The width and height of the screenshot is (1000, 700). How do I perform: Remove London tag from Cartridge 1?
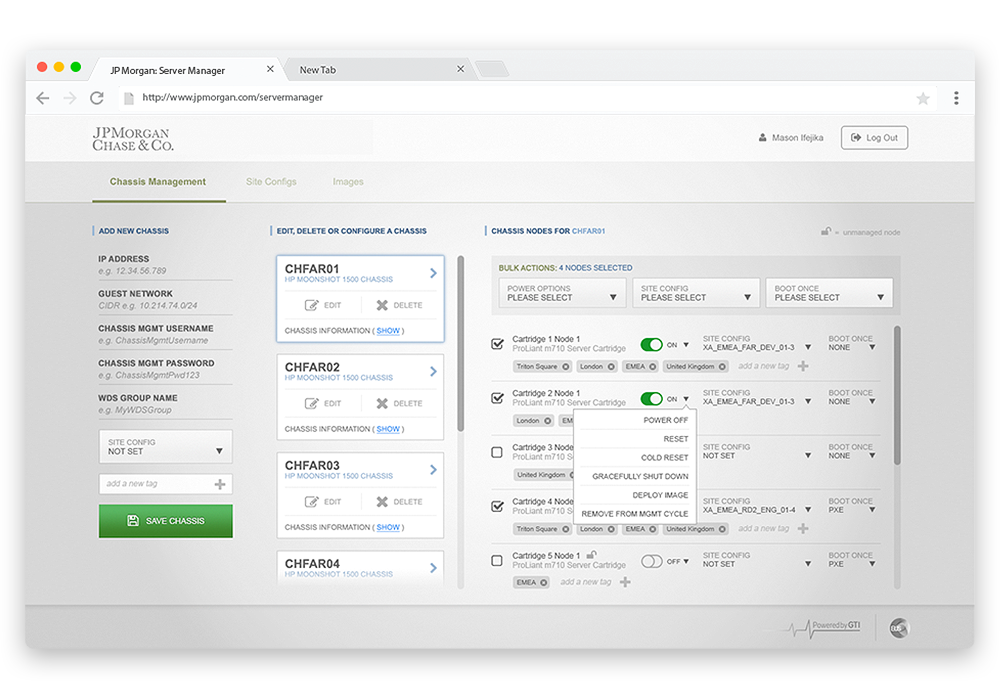611,367
